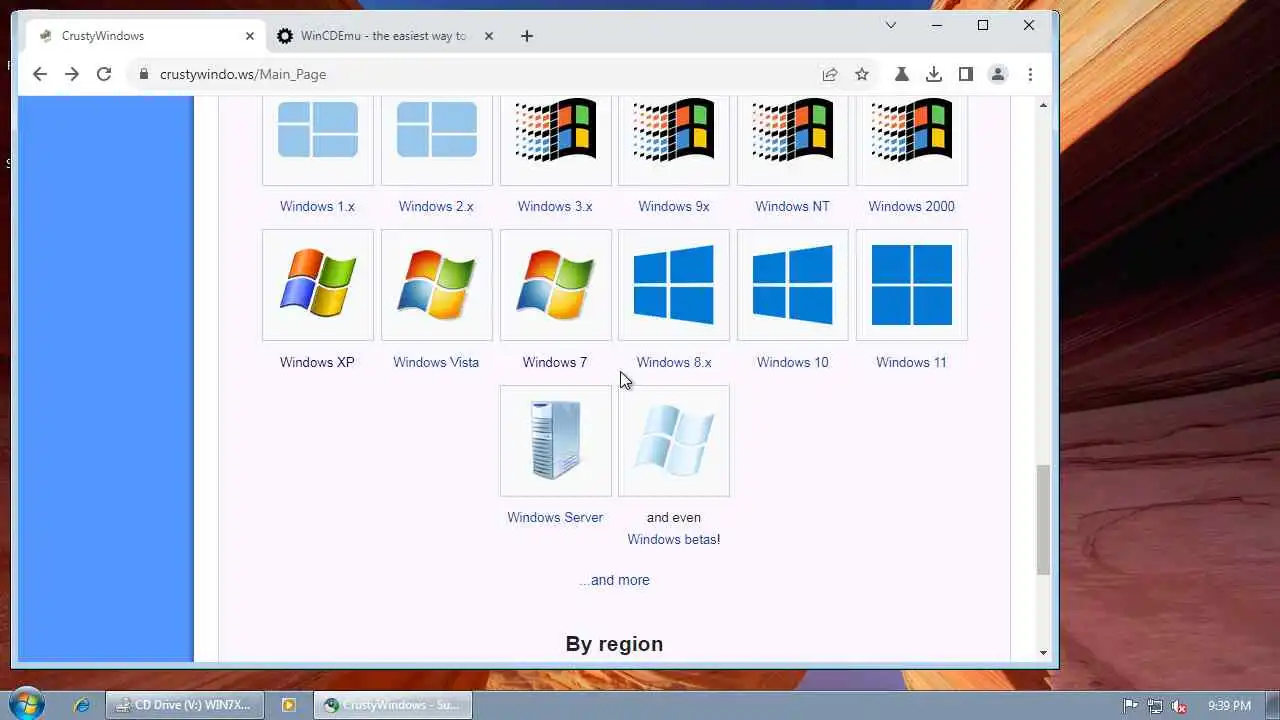Switch to the WinCDEmu tab
Viewport: 1280px width, 720px height.
click(x=384, y=36)
